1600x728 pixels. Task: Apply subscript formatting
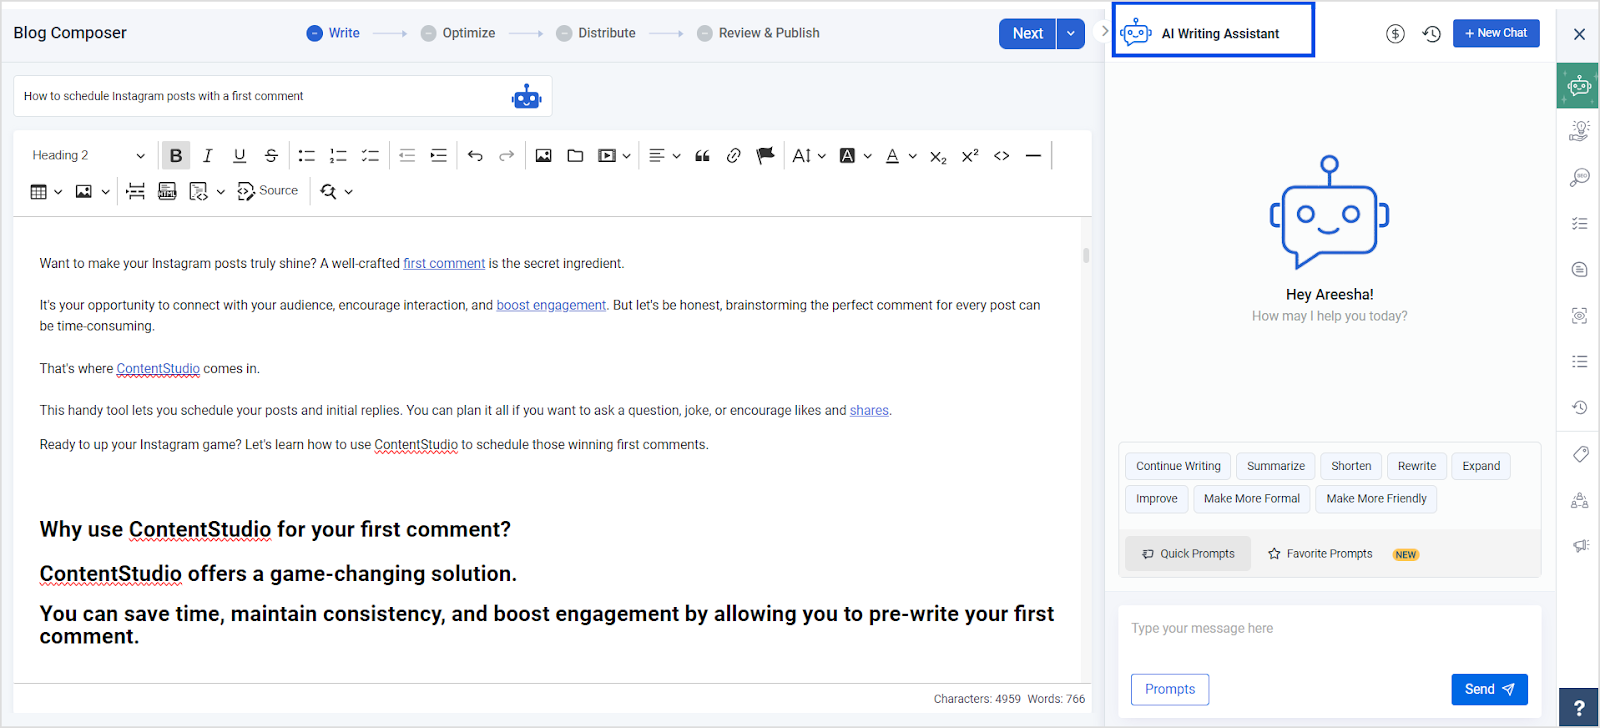[x=938, y=156]
